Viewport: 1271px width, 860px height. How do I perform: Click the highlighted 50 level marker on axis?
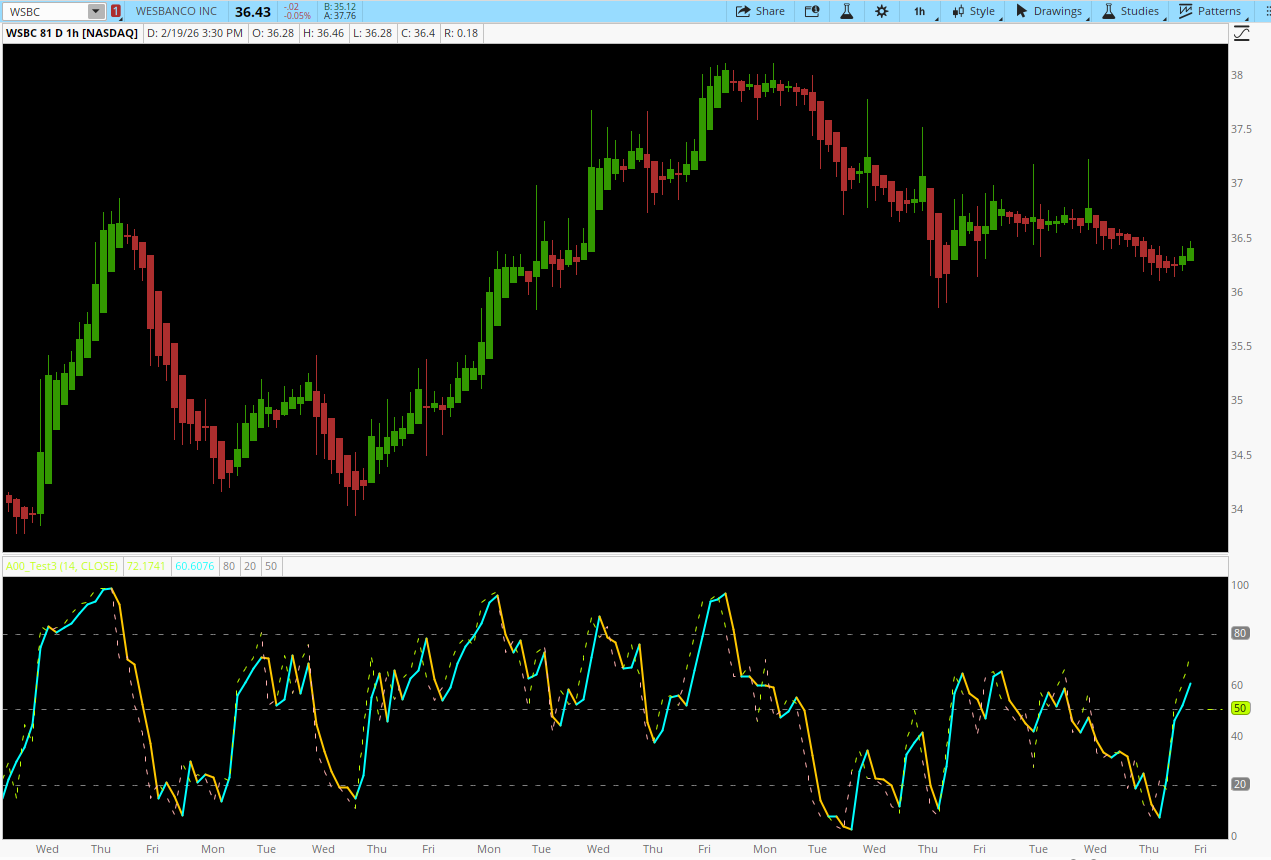(1240, 708)
